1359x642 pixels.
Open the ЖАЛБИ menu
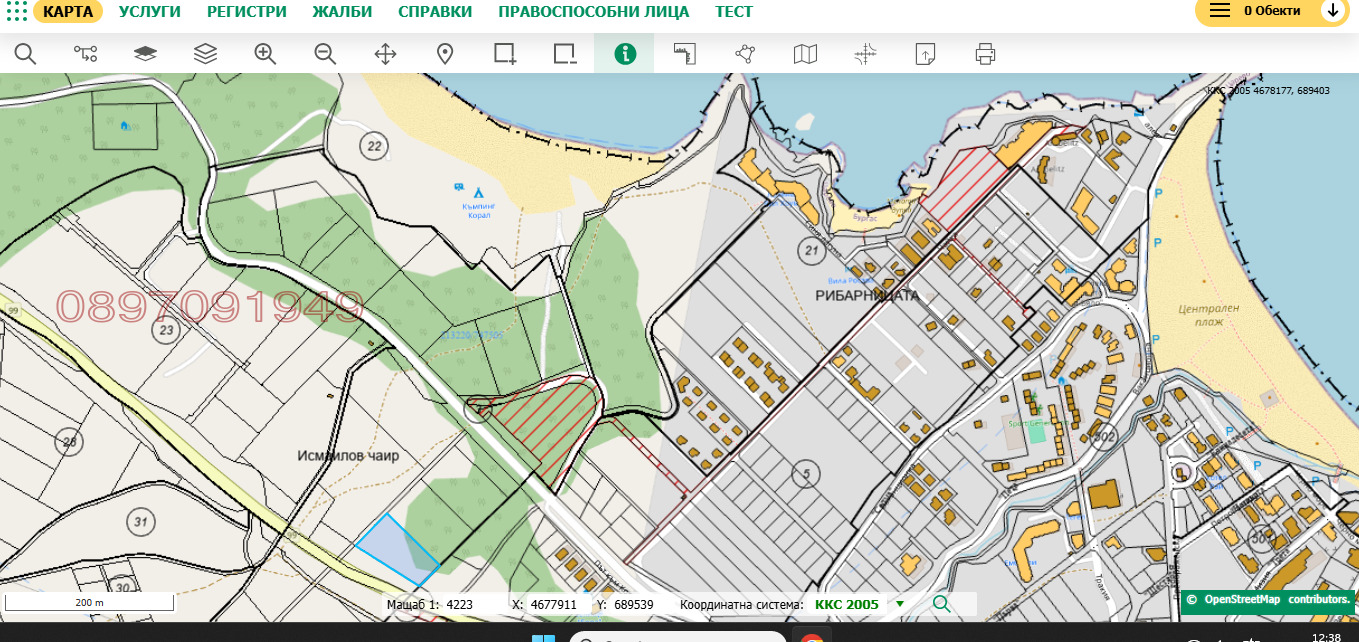[342, 12]
